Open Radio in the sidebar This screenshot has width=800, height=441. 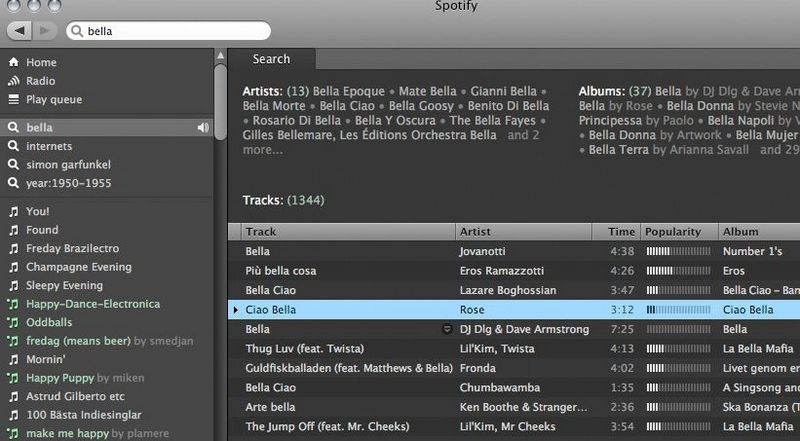pyautogui.click(x=41, y=81)
